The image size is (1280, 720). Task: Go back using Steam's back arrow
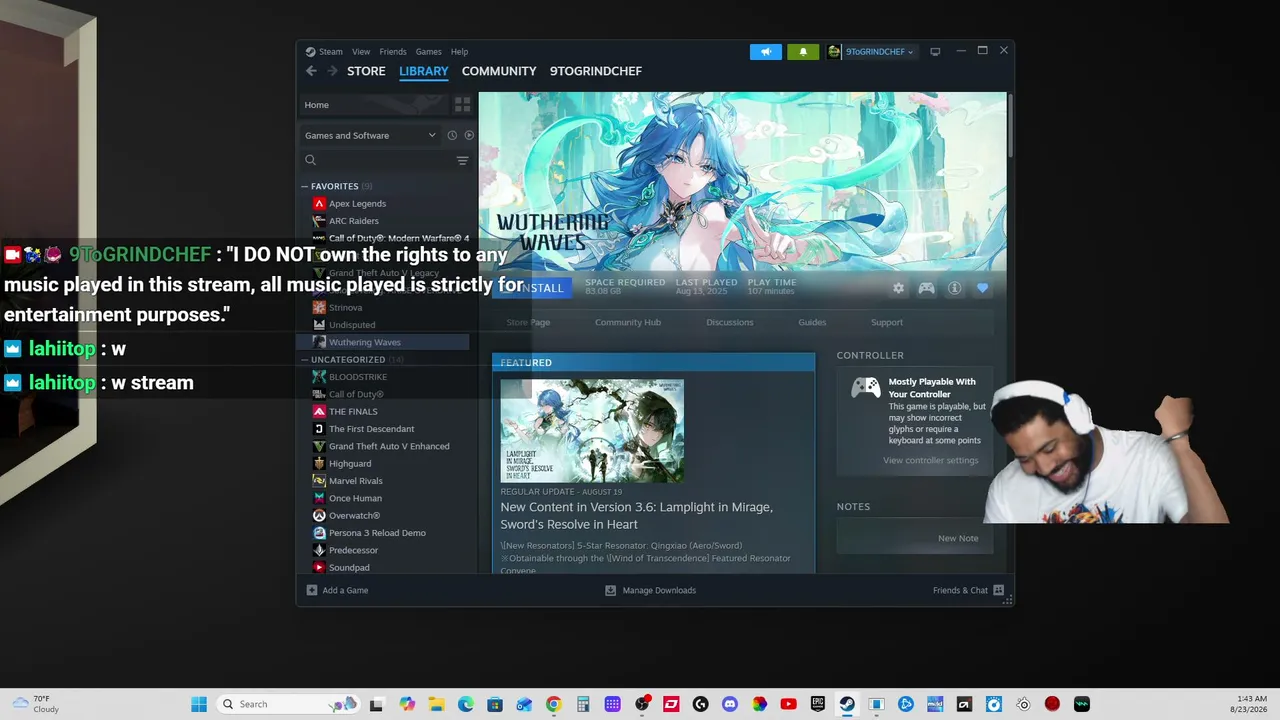click(311, 71)
